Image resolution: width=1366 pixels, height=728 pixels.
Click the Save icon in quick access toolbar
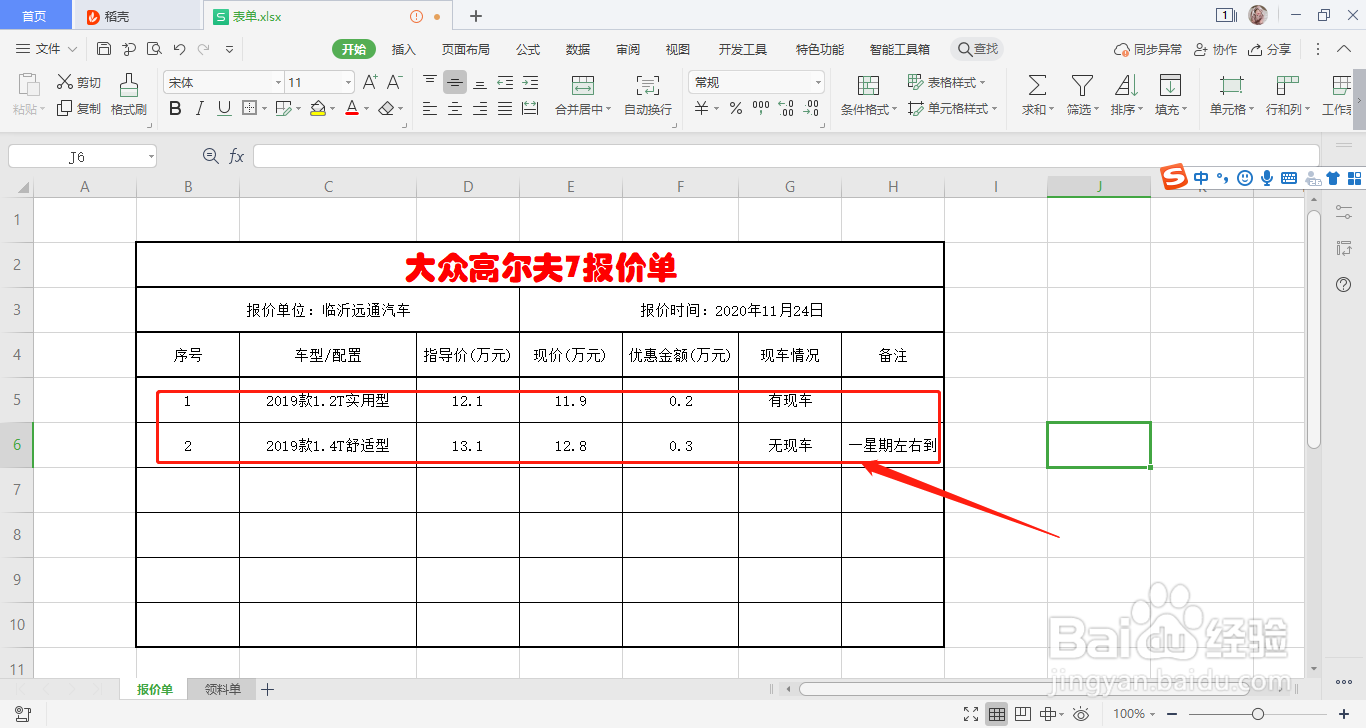104,49
